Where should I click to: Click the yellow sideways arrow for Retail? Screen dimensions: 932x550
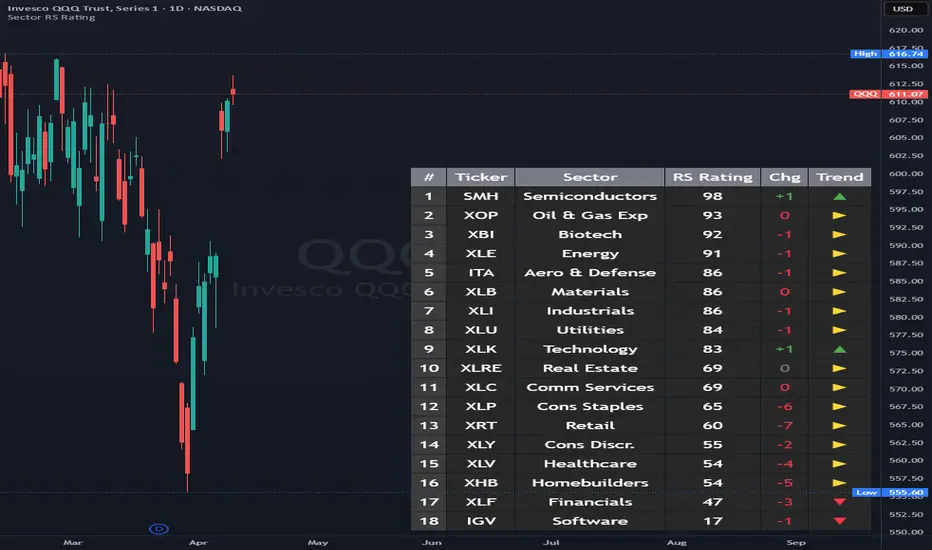(839, 426)
